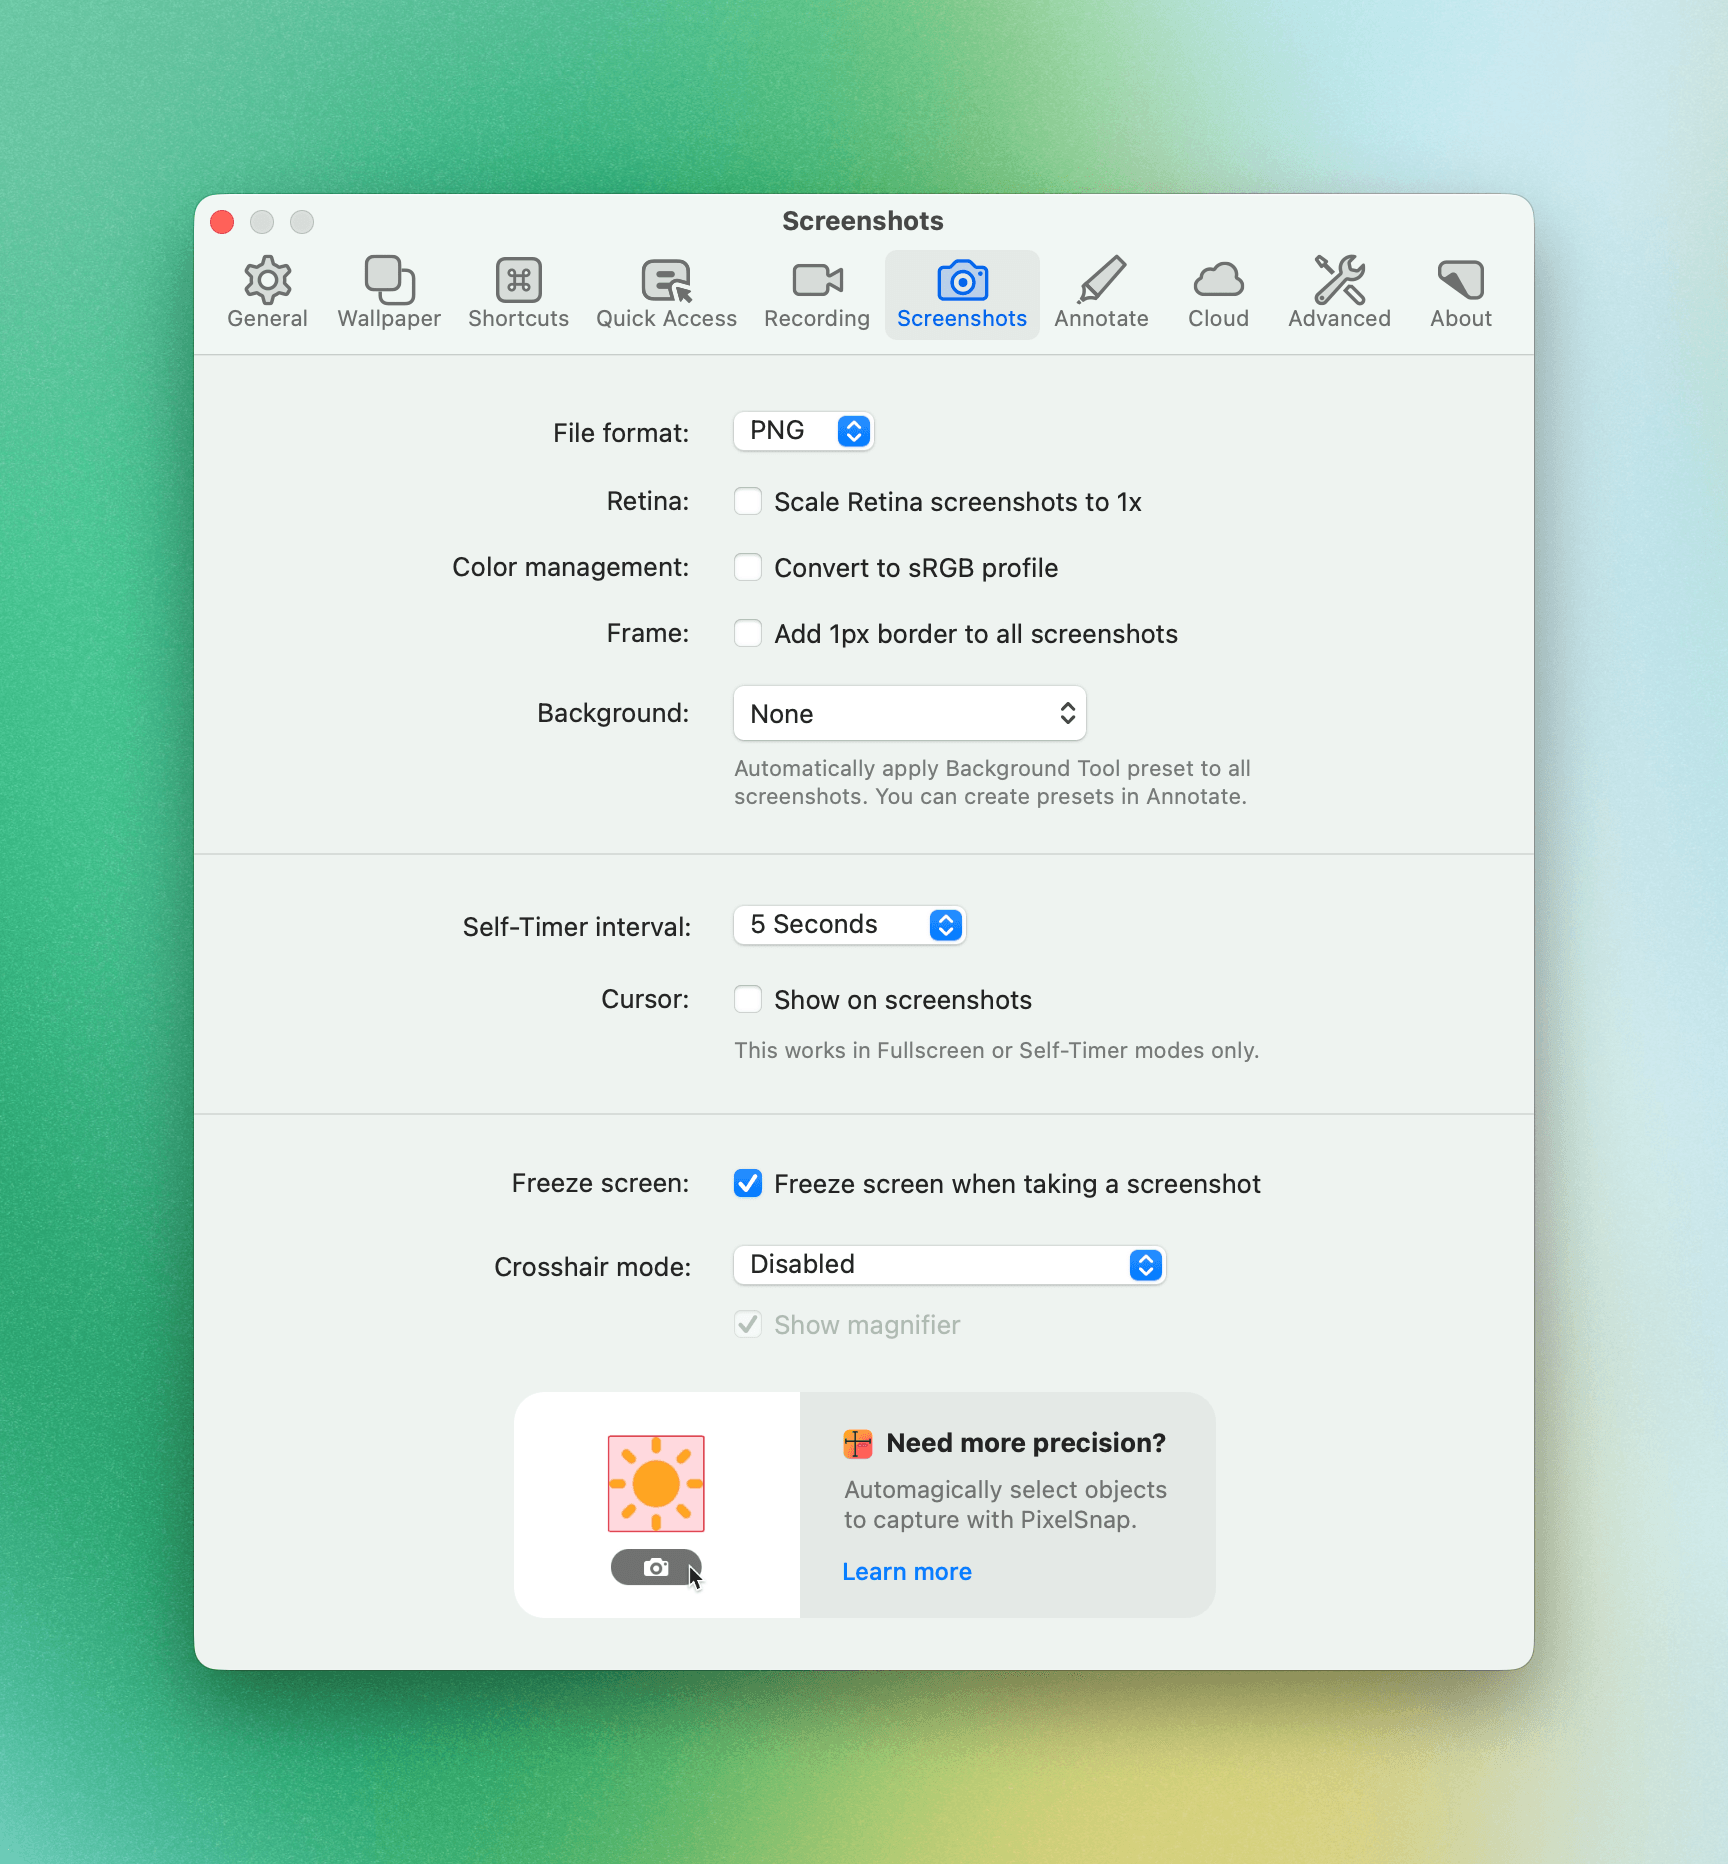Click the Need more precision? heading
Screen dimensions: 1728x1864
[1026, 1443]
